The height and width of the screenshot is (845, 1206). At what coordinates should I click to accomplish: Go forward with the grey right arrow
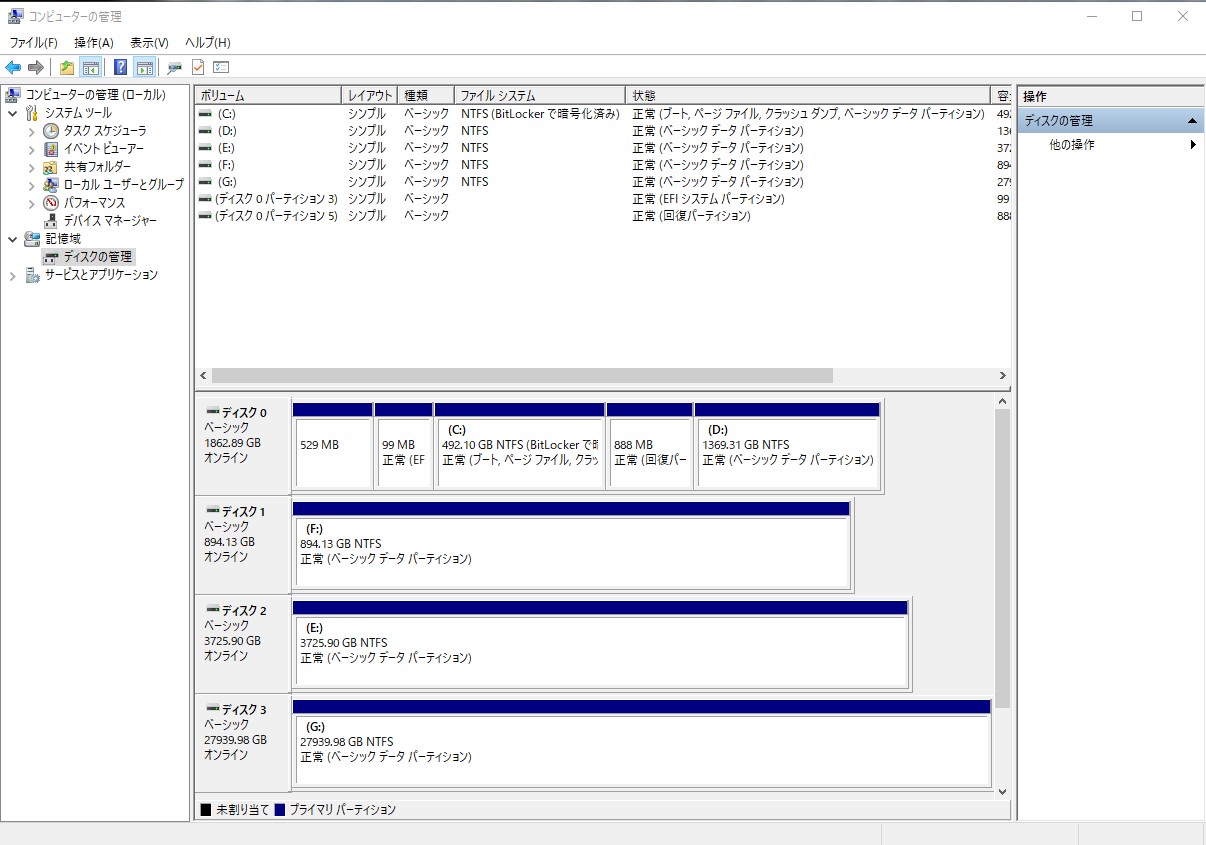[36, 67]
